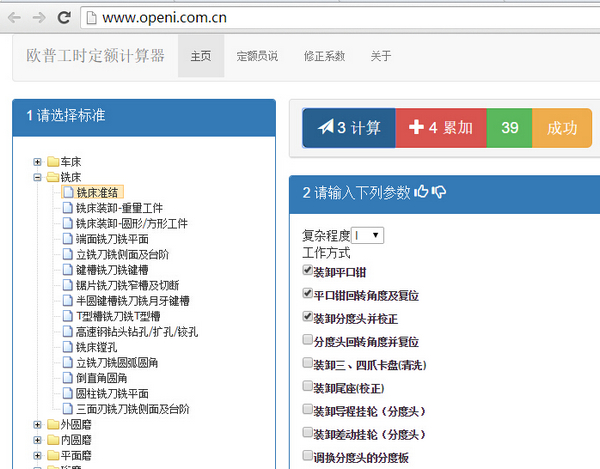
Task: Click the 车床 folder icon
Action: pos(53,162)
